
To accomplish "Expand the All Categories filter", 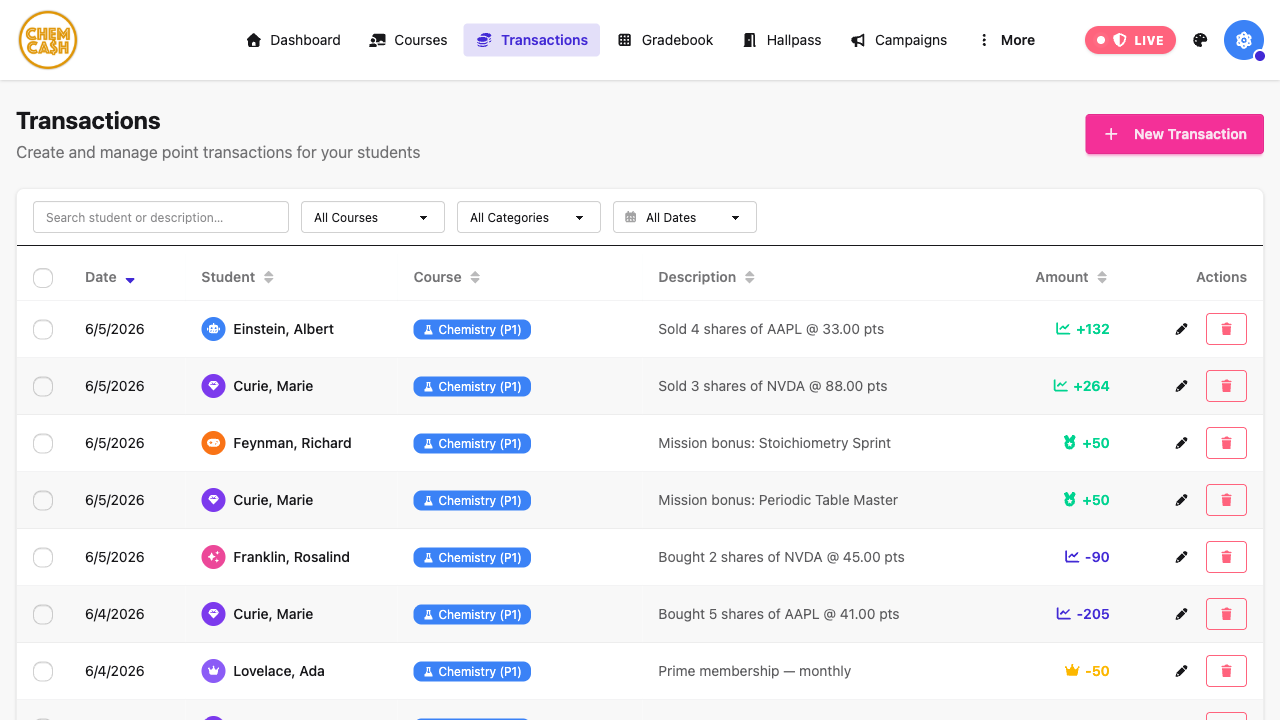I will pos(529,217).
